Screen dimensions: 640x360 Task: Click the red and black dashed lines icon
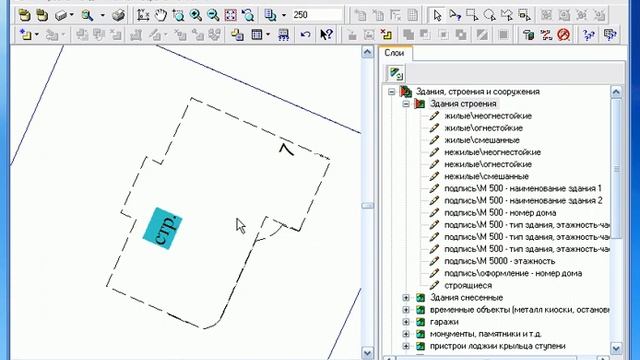tap(546, 35)
